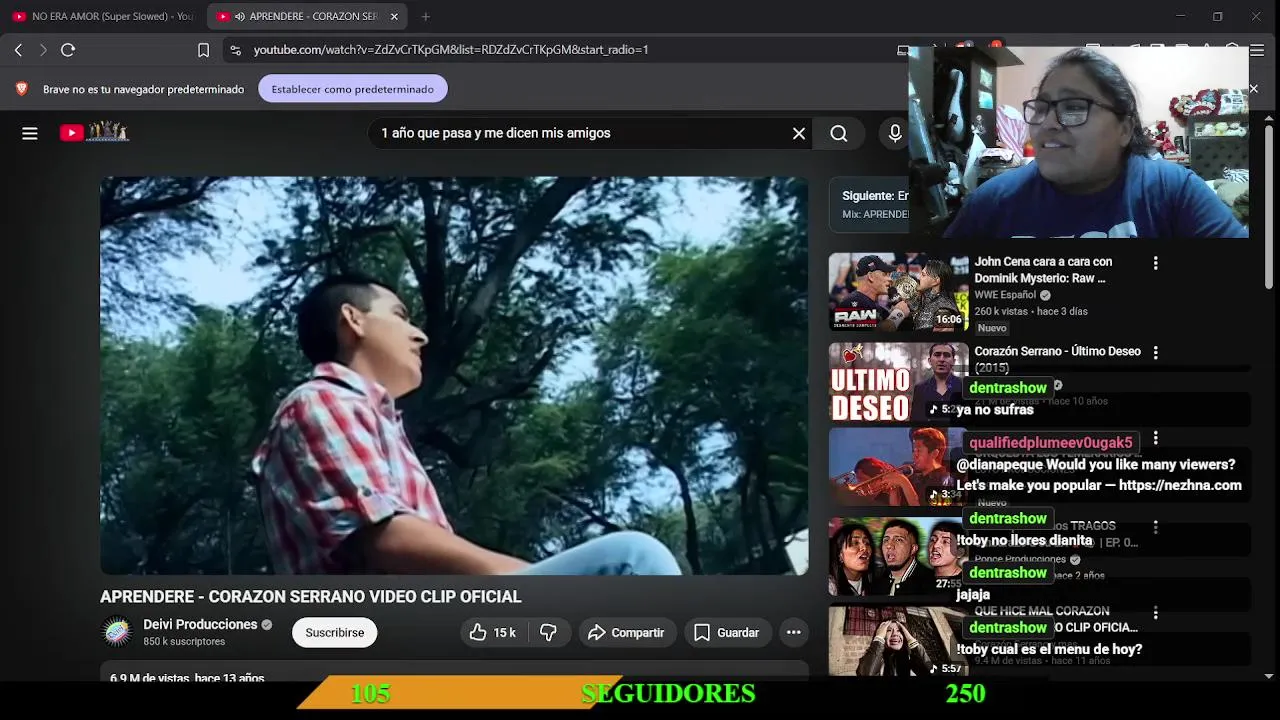
Task: Click verified badge beside Deivi Producciones
Action: pos(267,625)
